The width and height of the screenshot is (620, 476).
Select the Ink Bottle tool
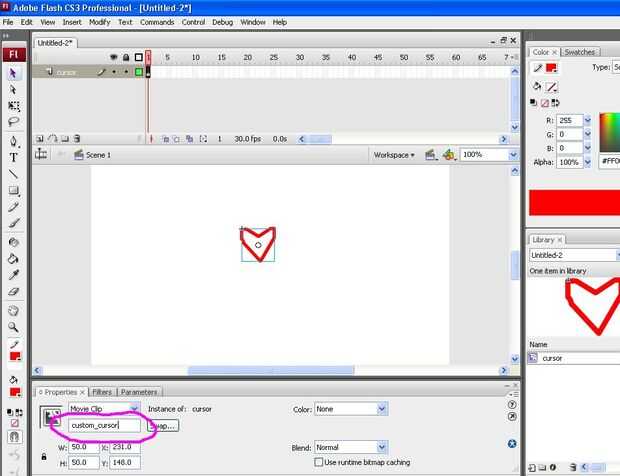click(13, 242)
